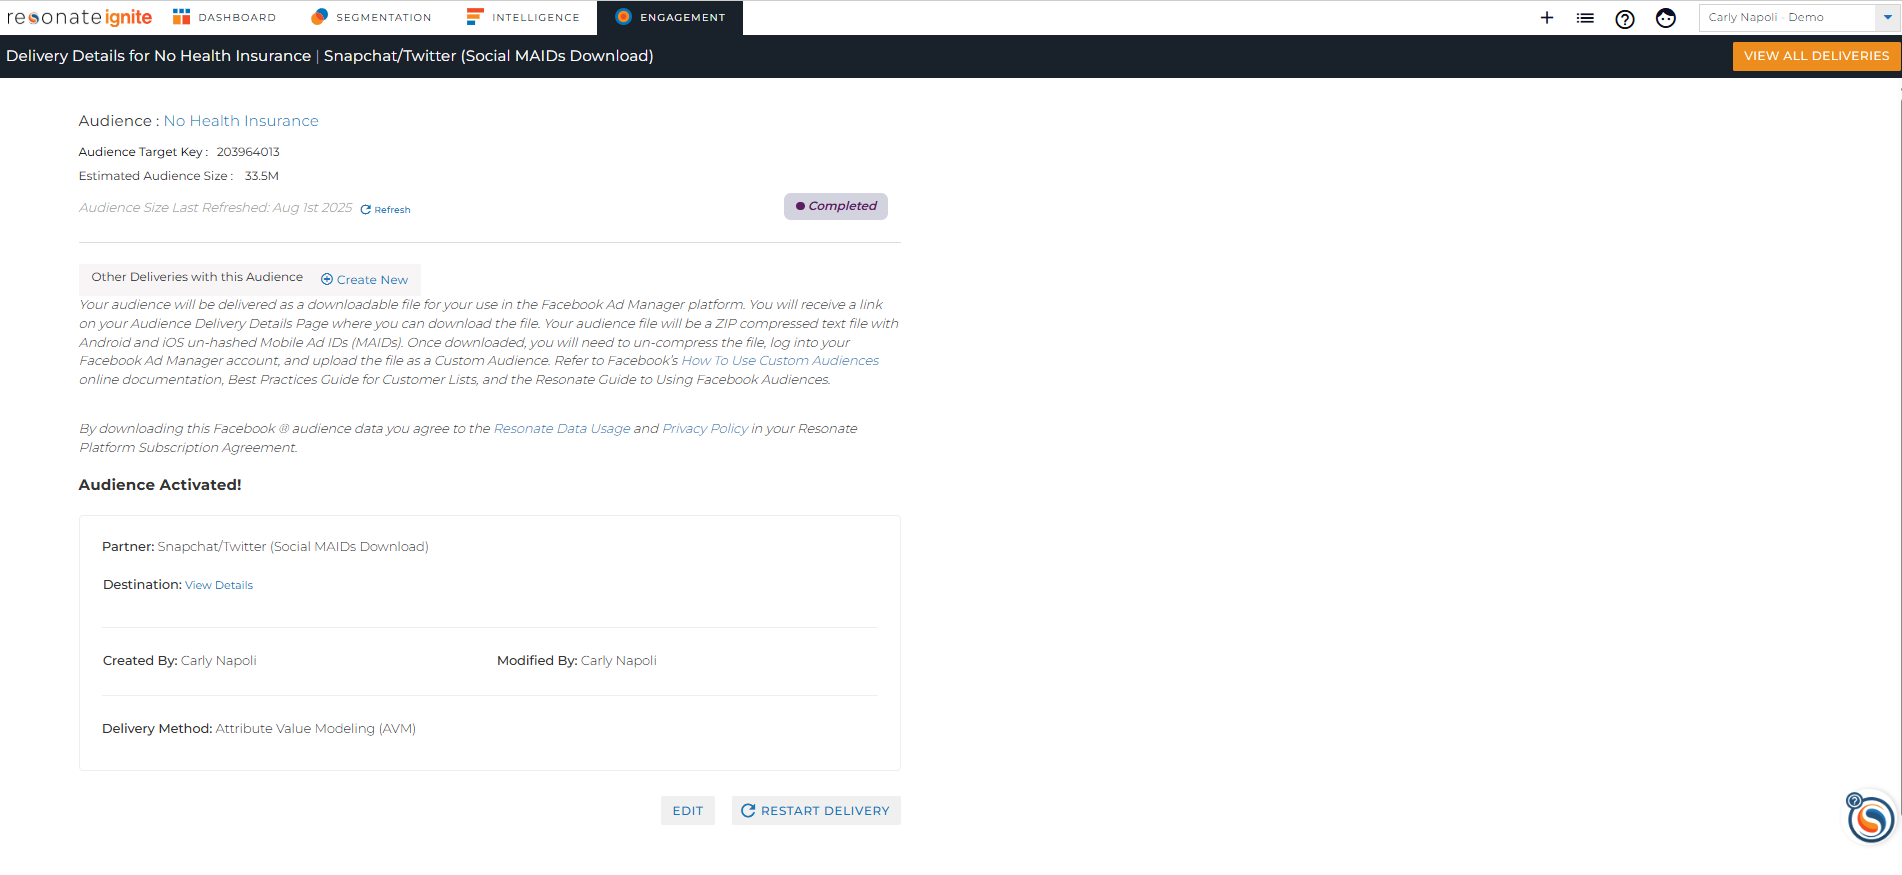Click Estimated Audience Size value 33.5M
The image size is (1902, 875).
pyautogui.click(x=262, y=176)
